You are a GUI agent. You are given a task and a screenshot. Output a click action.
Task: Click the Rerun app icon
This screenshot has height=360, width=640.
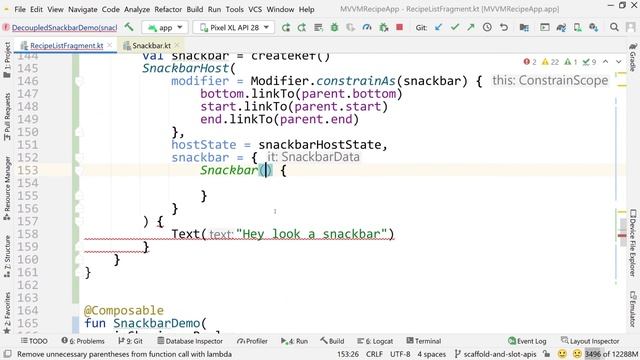pyautogui.click(x=286, y=27)
